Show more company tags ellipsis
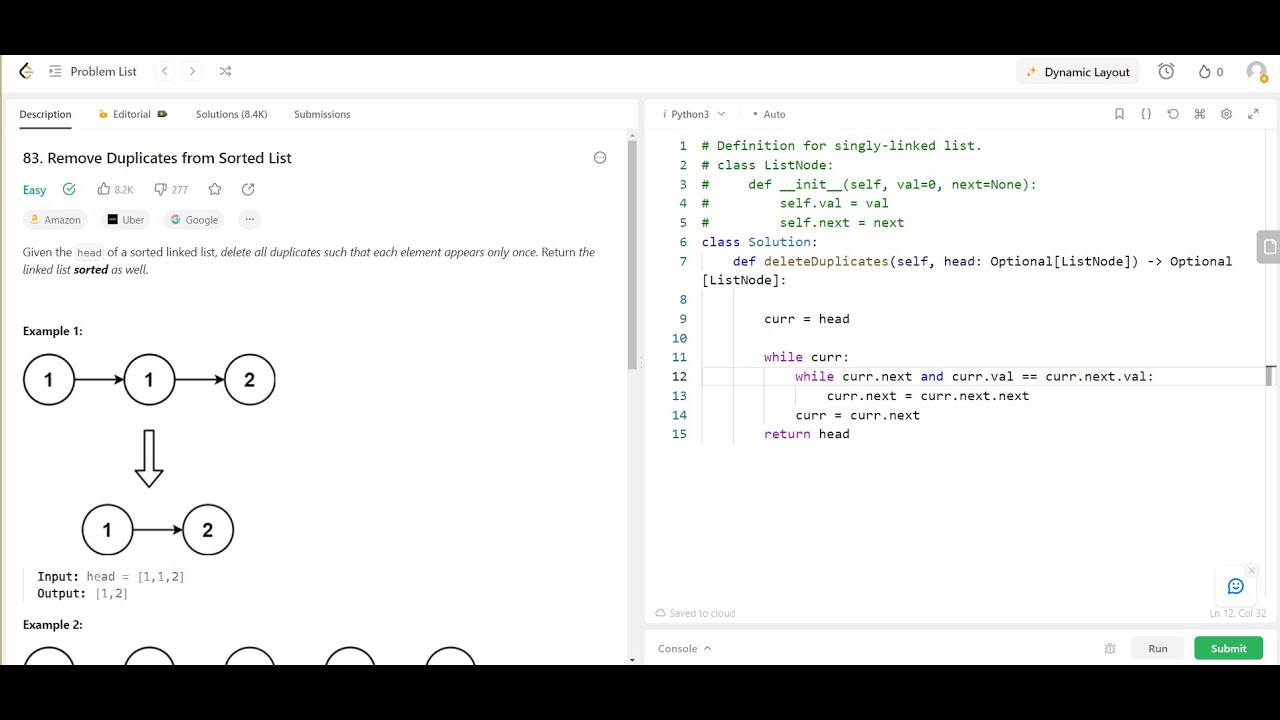This screenshot has width=1280, height=720. click(x=250, y=220)
